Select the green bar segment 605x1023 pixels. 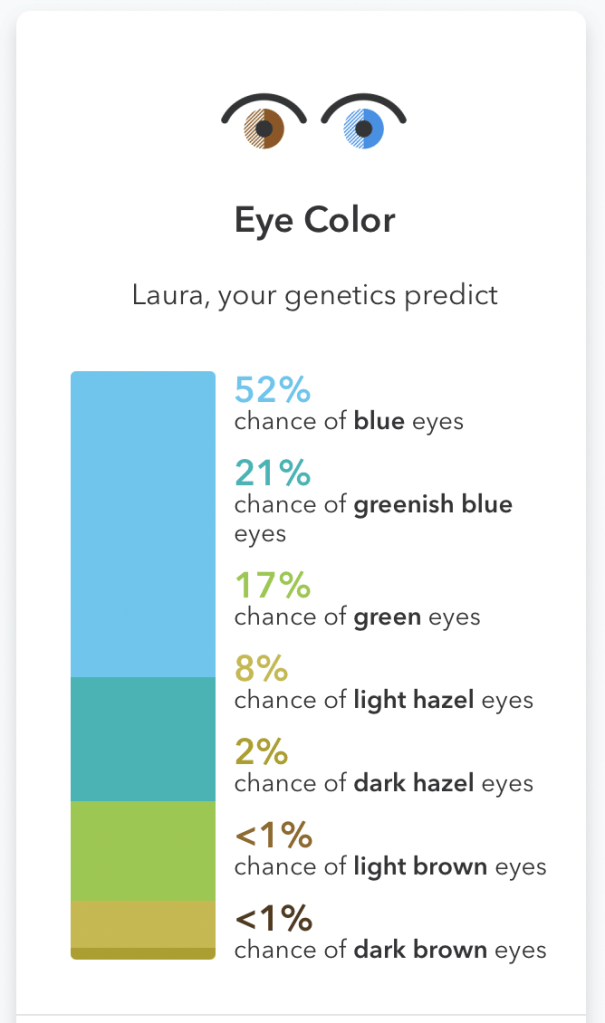tap(143, 851)
